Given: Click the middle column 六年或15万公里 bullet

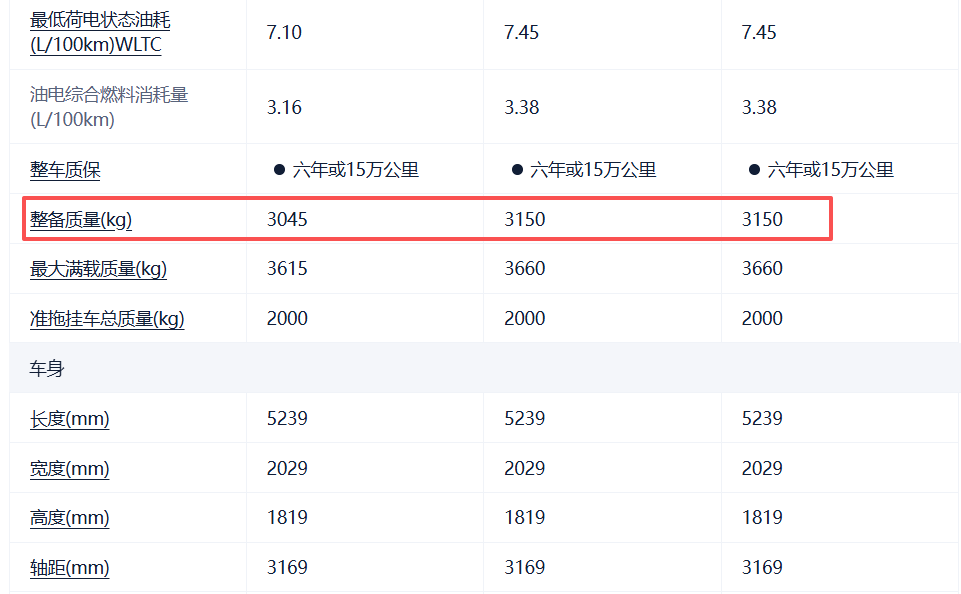Looking at the screenshot, I should [x=517, y=170].
